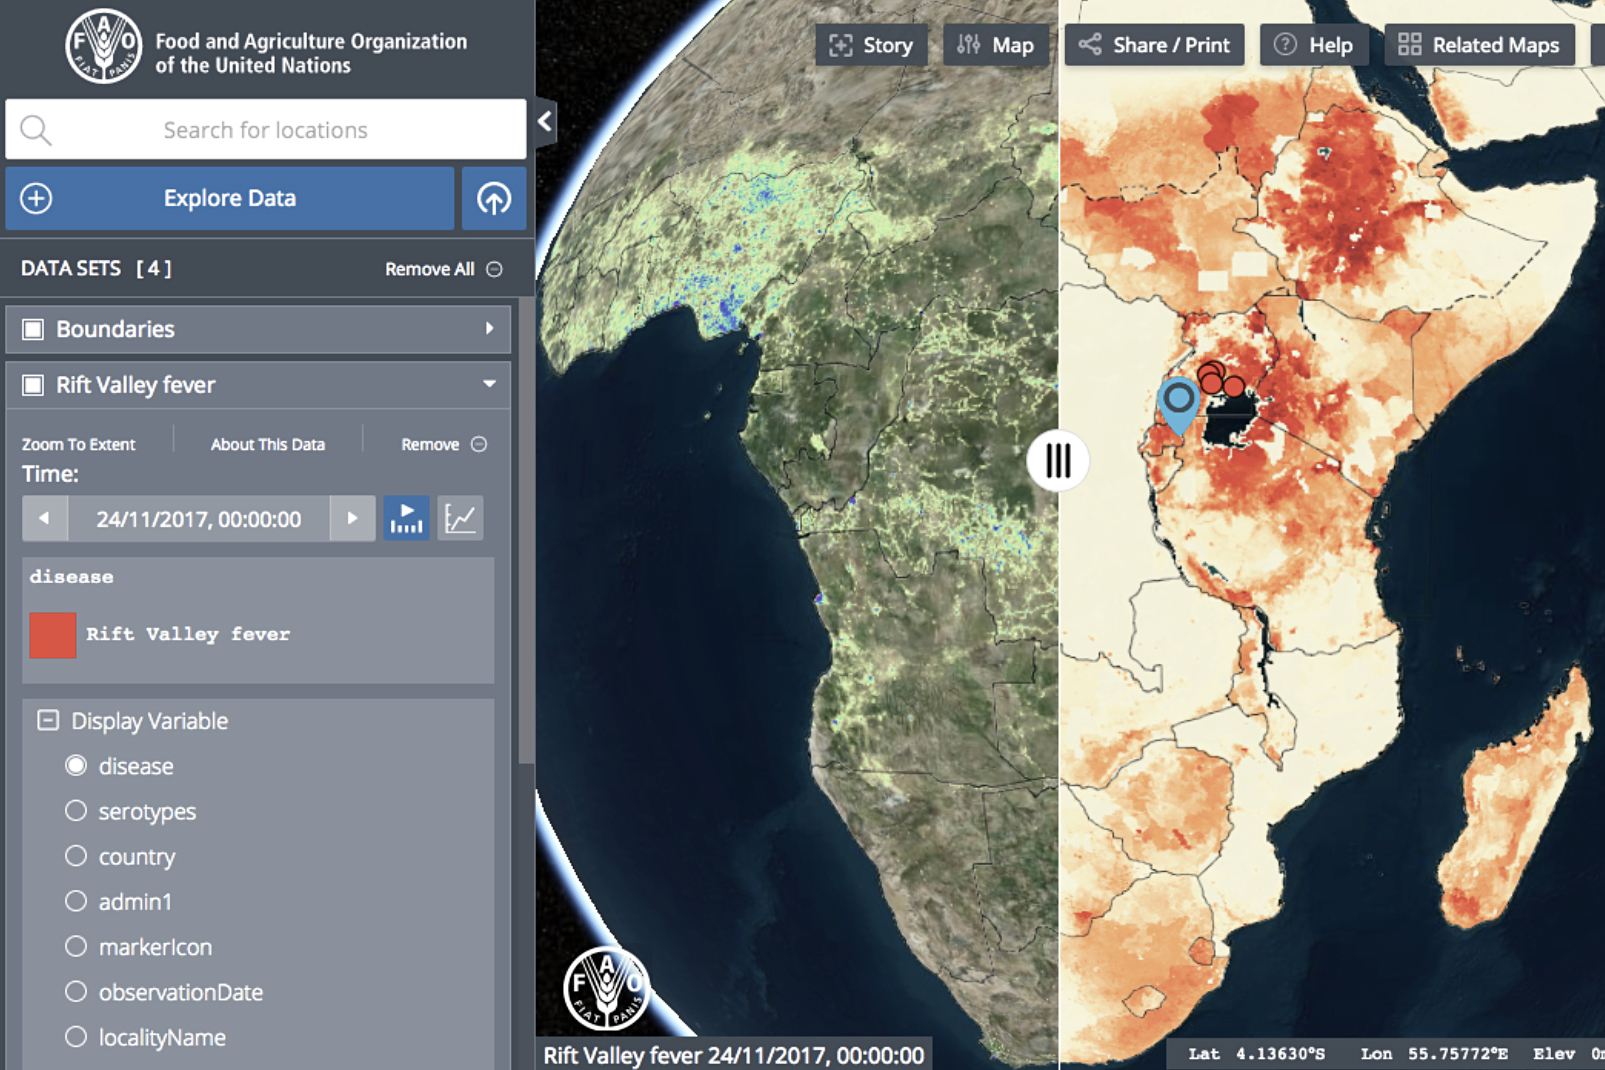Collapse the Rift Valley fever section

tap(489, 384)
